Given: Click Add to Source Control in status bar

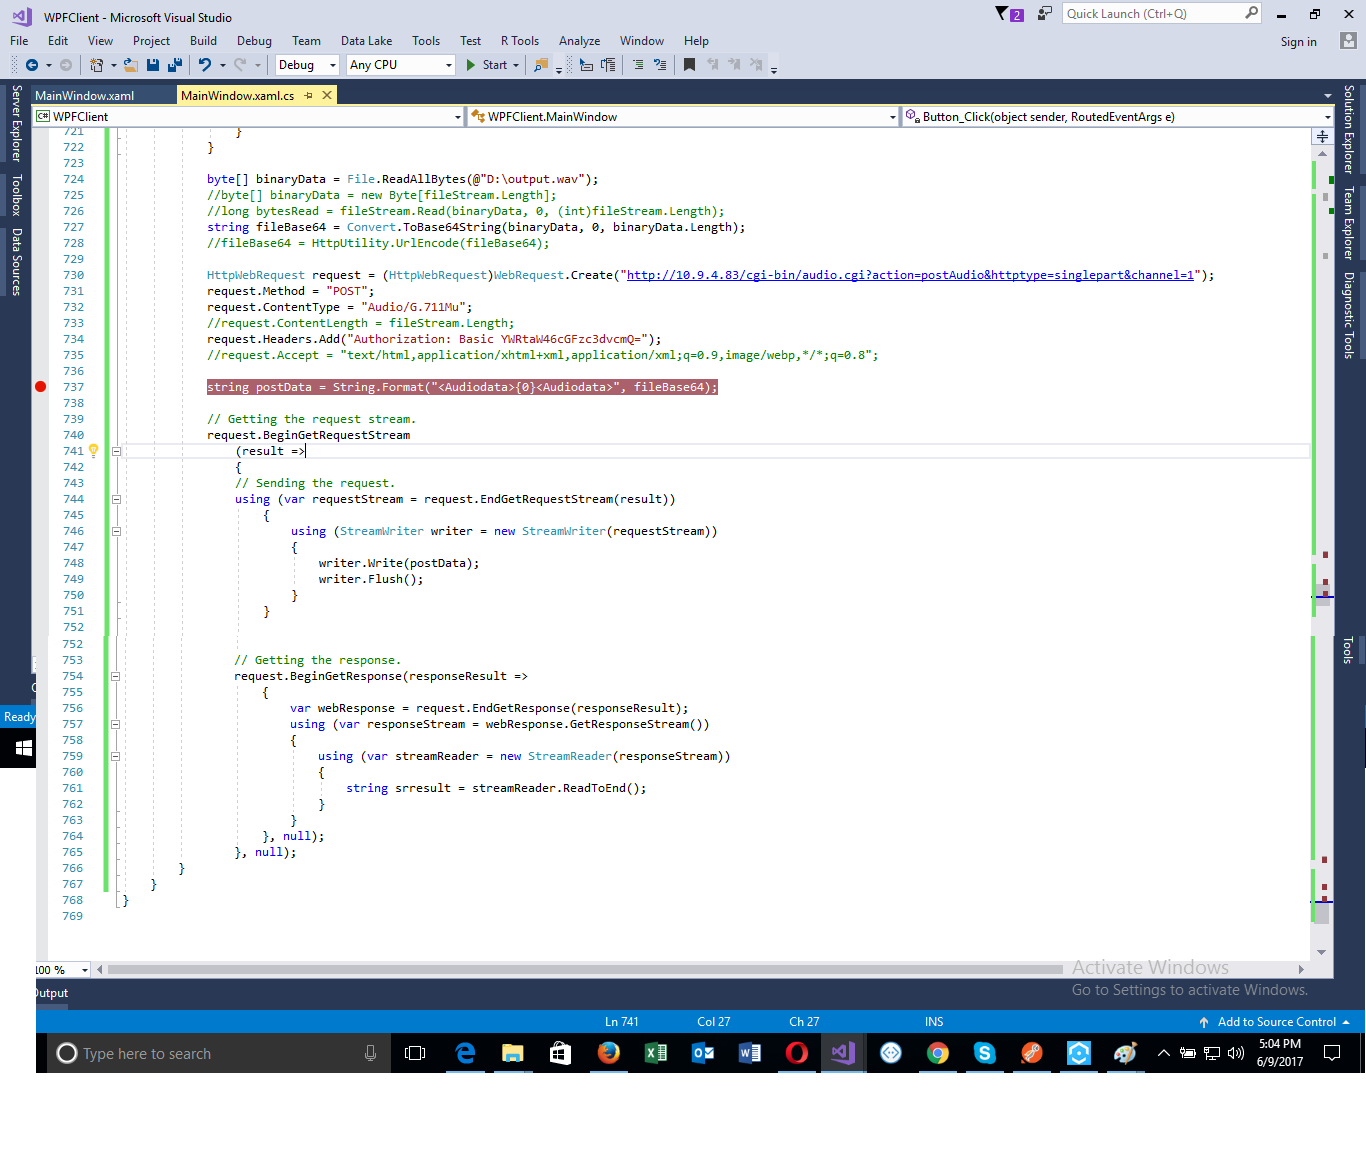Looking at the screenshot, I should point(1275,1022).
